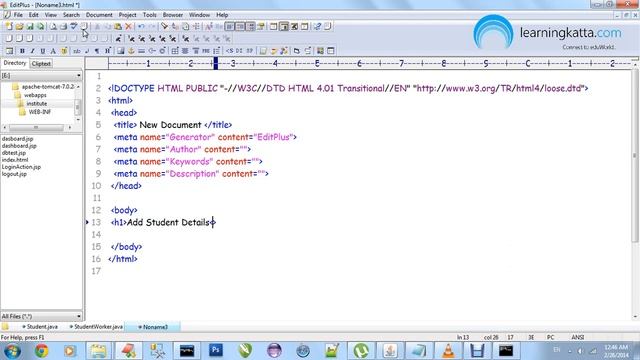Apply Underline HTML formatting

pos(42,51)
